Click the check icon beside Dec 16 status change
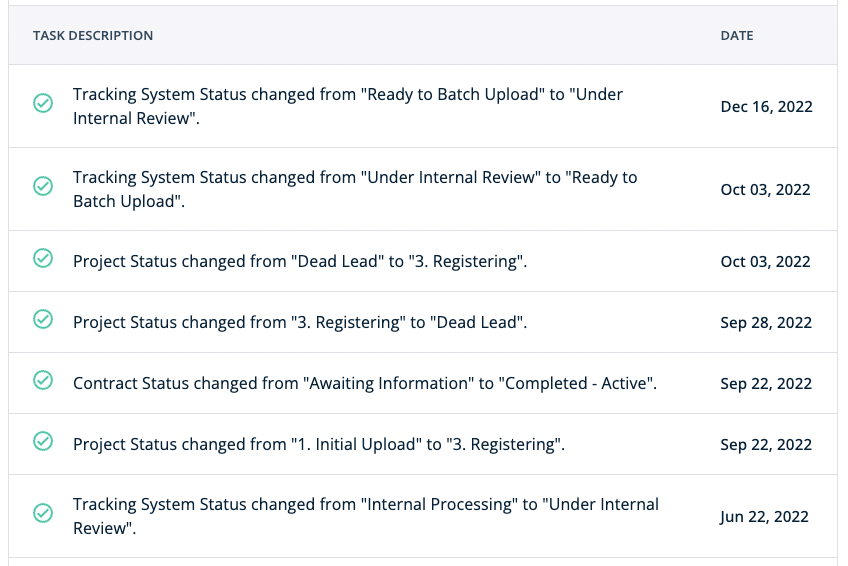 [43, 103]
